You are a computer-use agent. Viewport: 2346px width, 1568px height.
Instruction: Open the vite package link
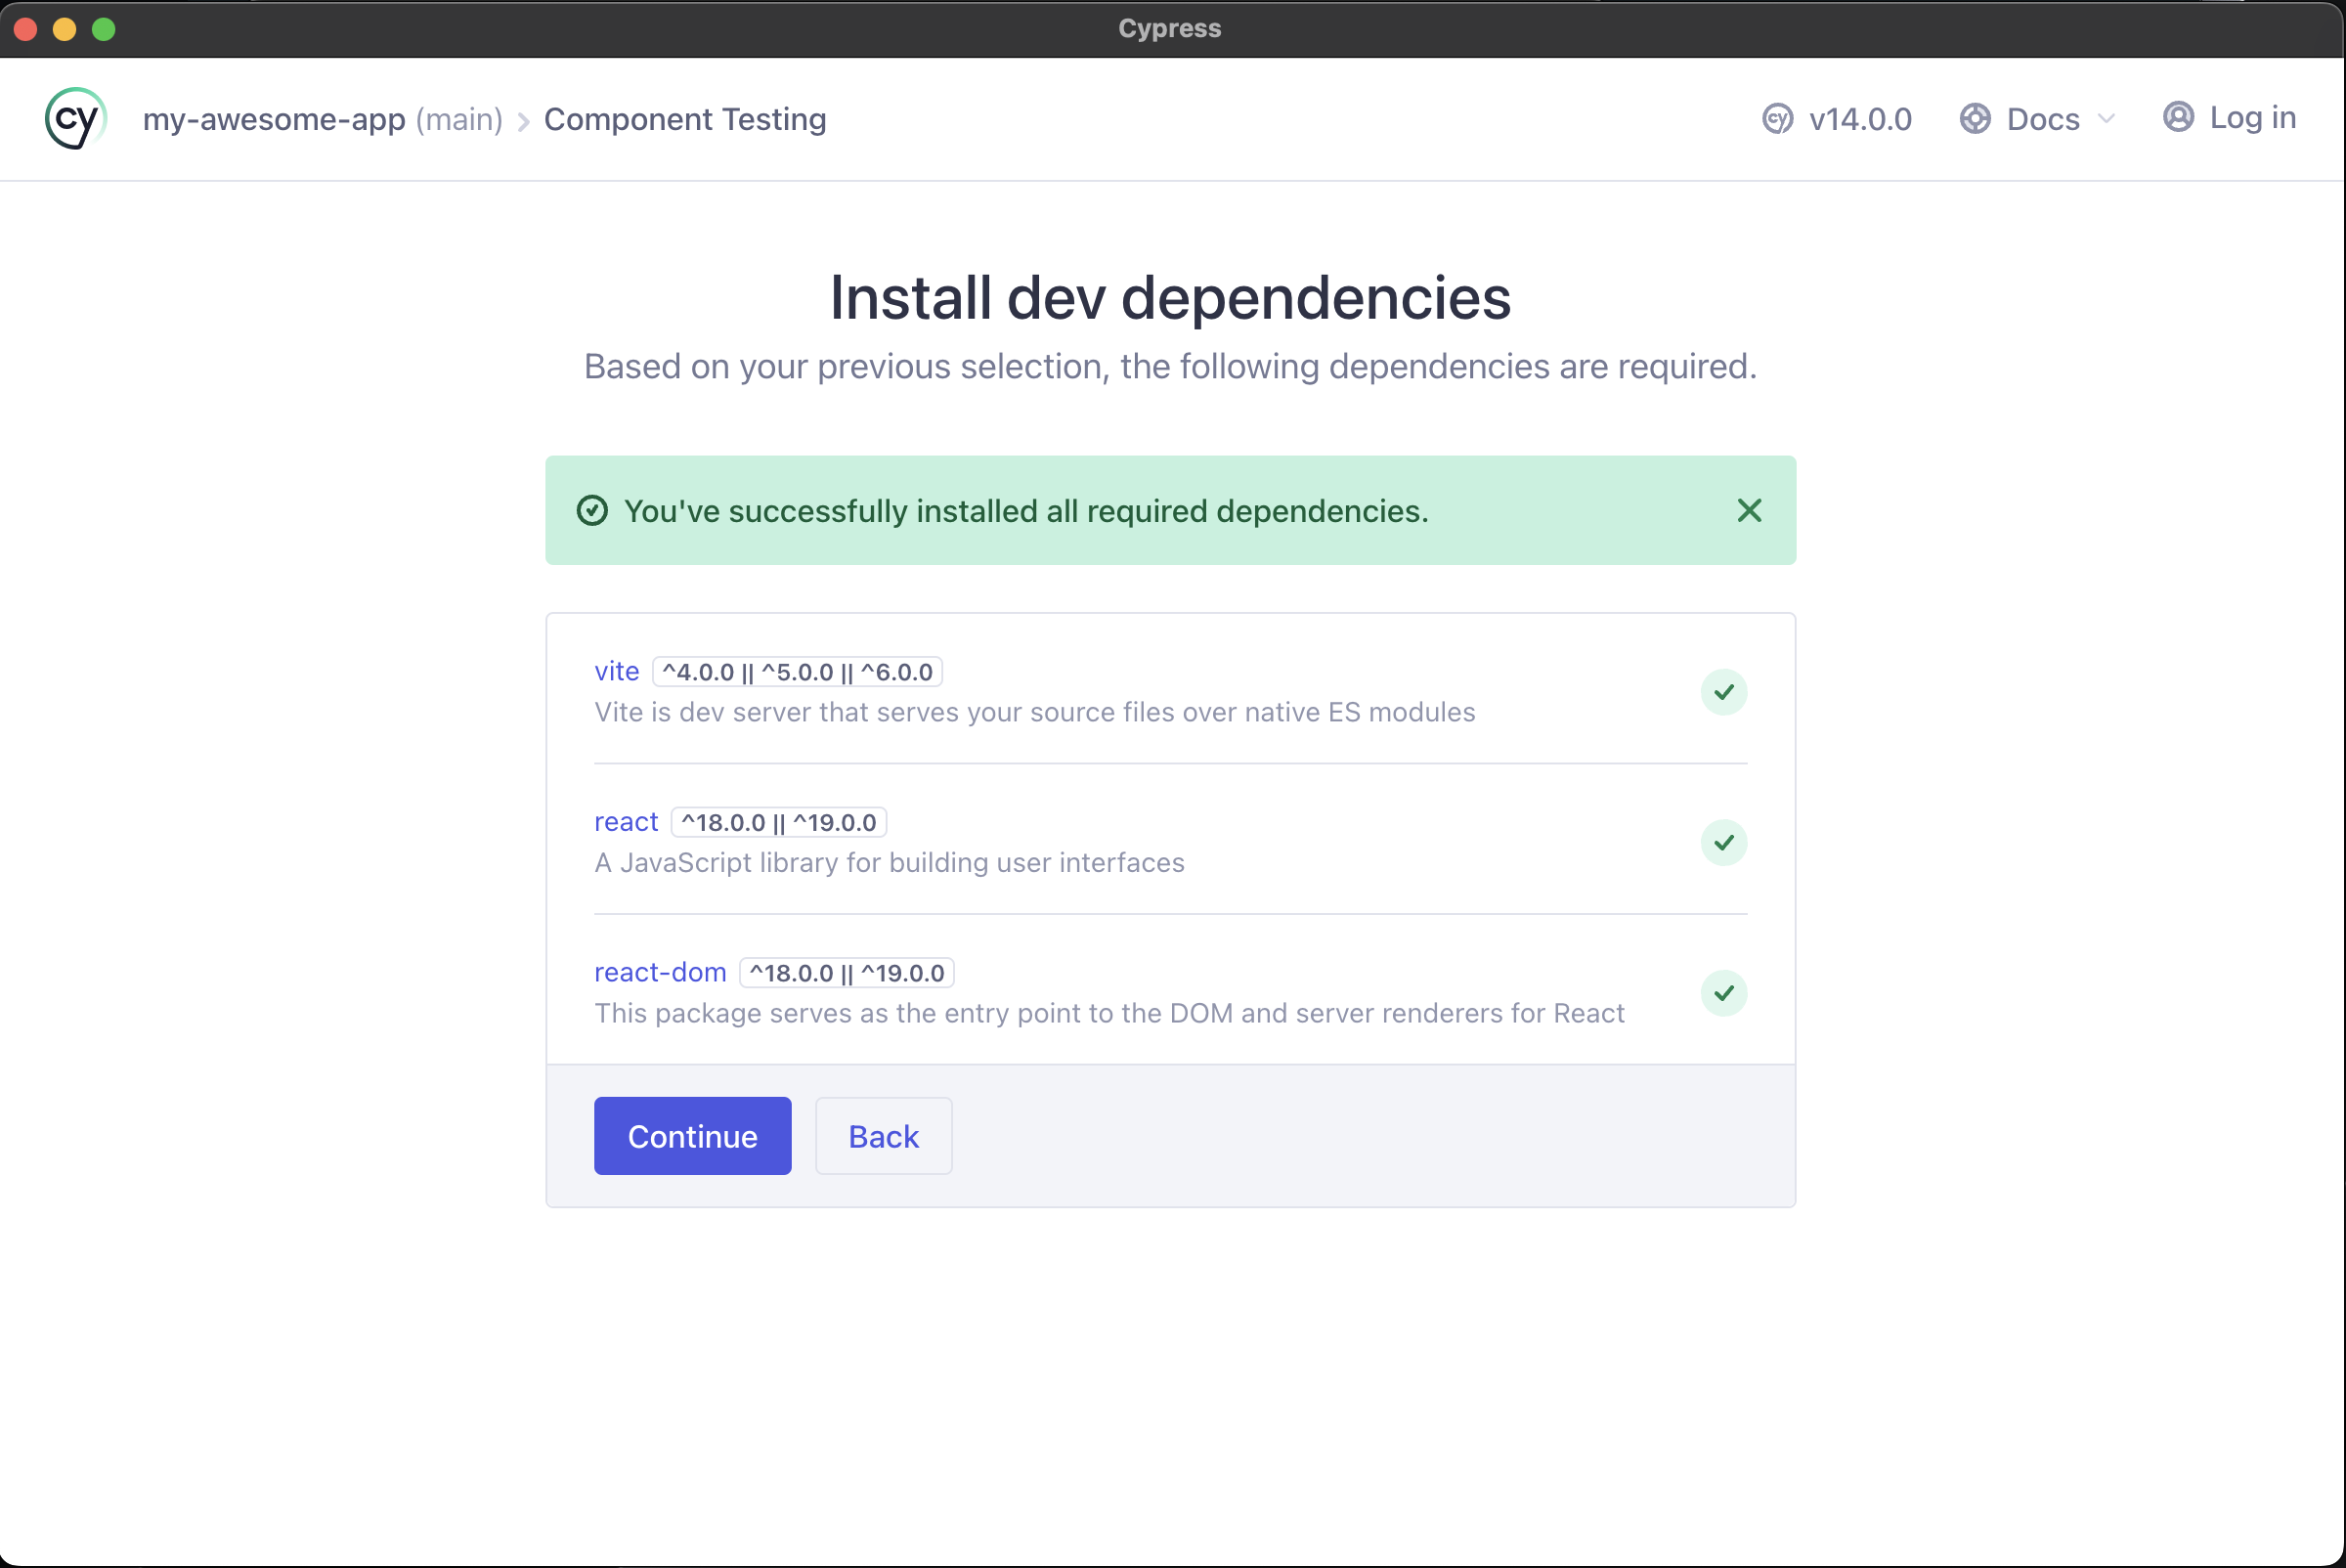pyautogui.click(x=616, y=671)
